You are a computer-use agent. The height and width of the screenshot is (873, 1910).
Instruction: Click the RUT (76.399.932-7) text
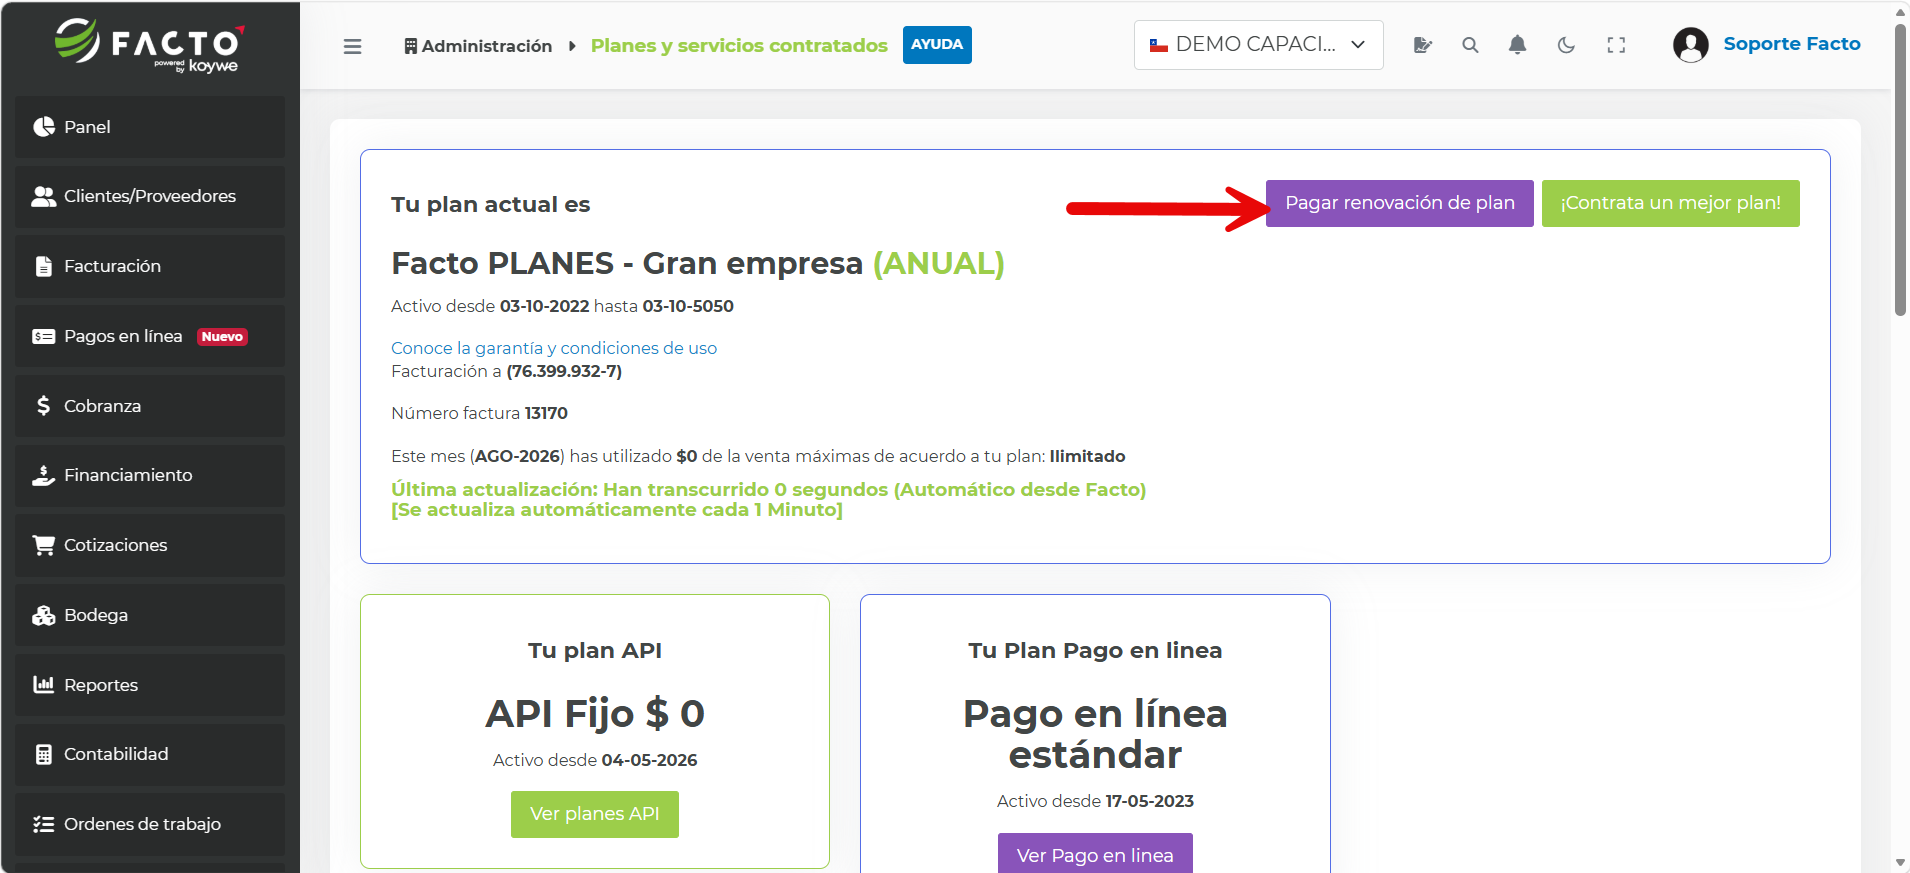564,371
